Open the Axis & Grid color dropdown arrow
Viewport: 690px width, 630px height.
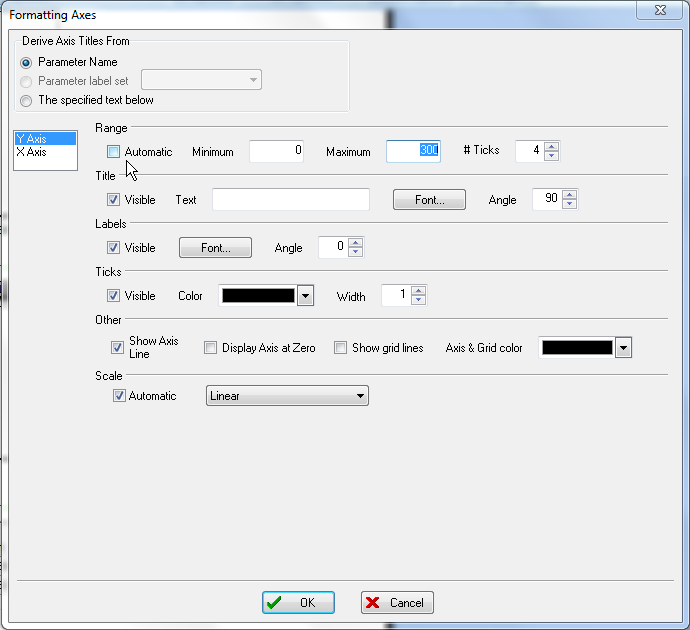pyautogui.click(x=624, y=348)
